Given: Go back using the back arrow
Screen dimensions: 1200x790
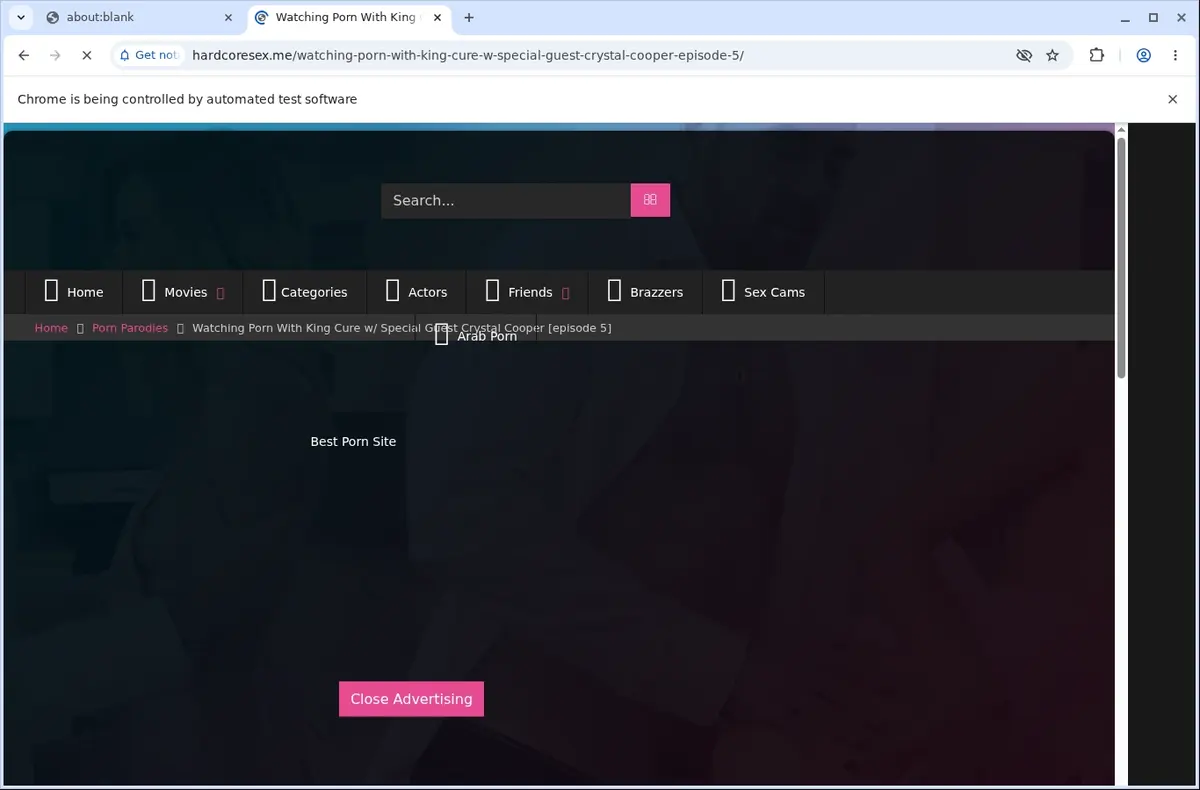Looking at the screenshot, I should 24,55.
